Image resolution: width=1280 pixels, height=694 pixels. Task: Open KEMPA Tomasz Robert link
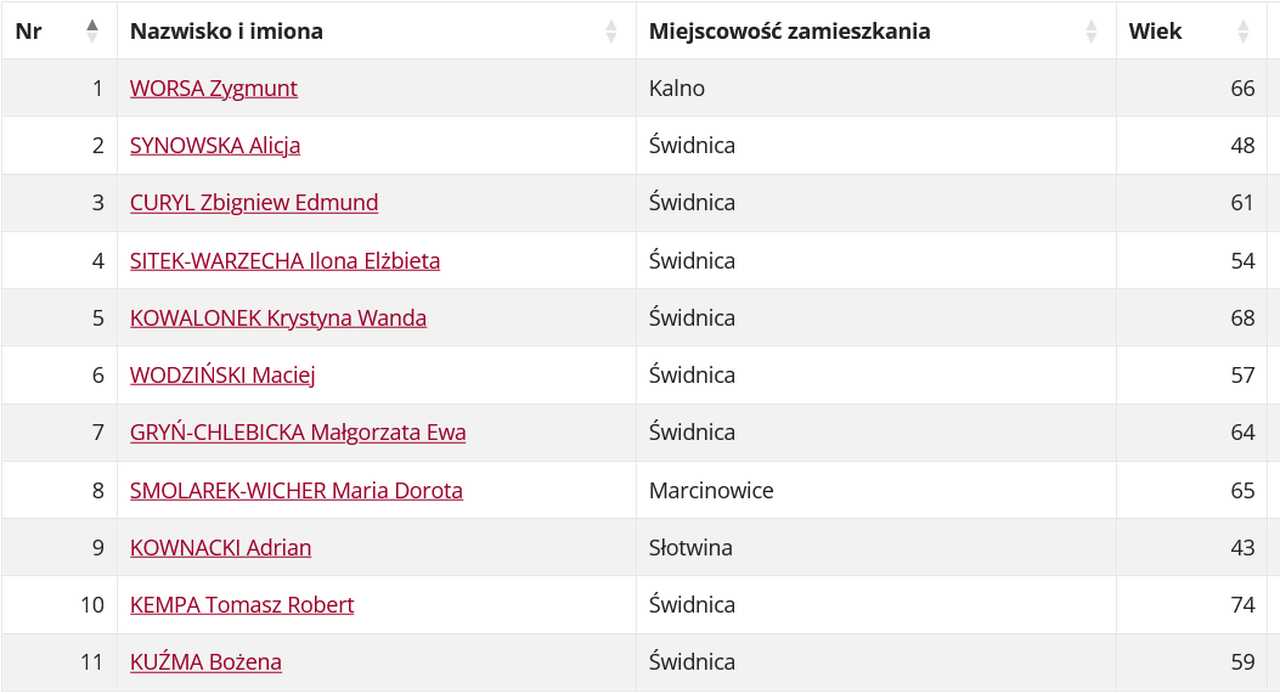point(242,604)
